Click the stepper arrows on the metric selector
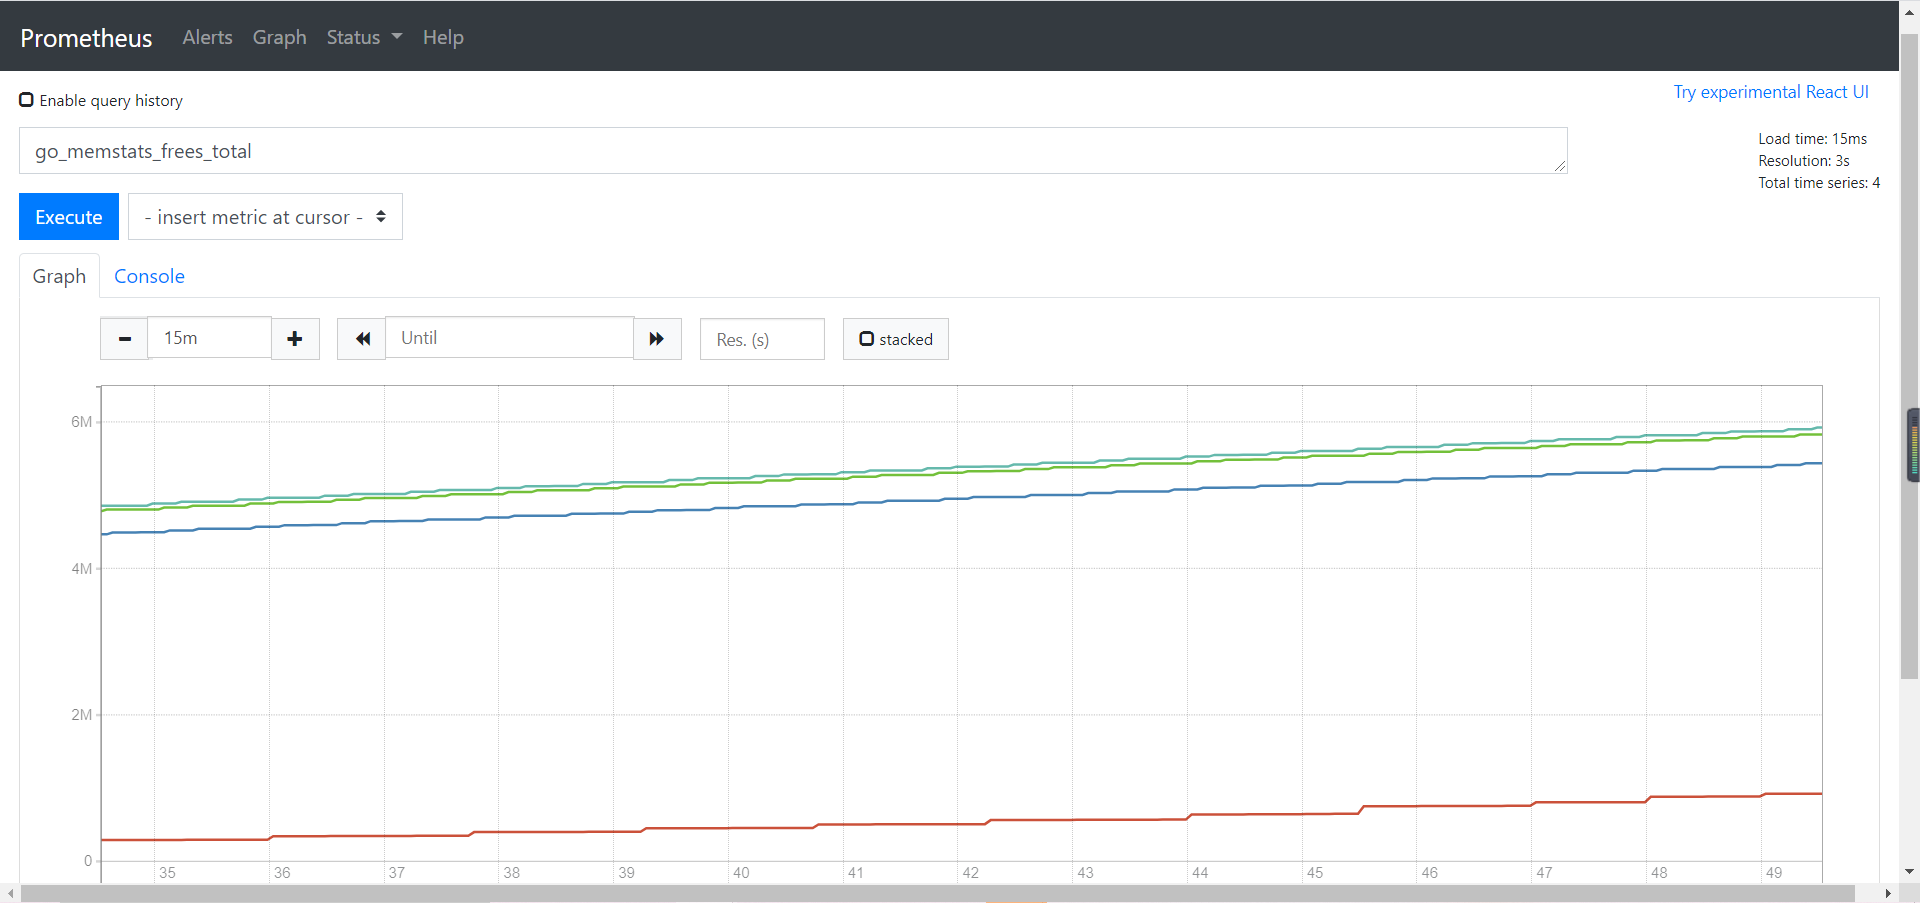1920x903 pixels. click(x=381, y=216)
